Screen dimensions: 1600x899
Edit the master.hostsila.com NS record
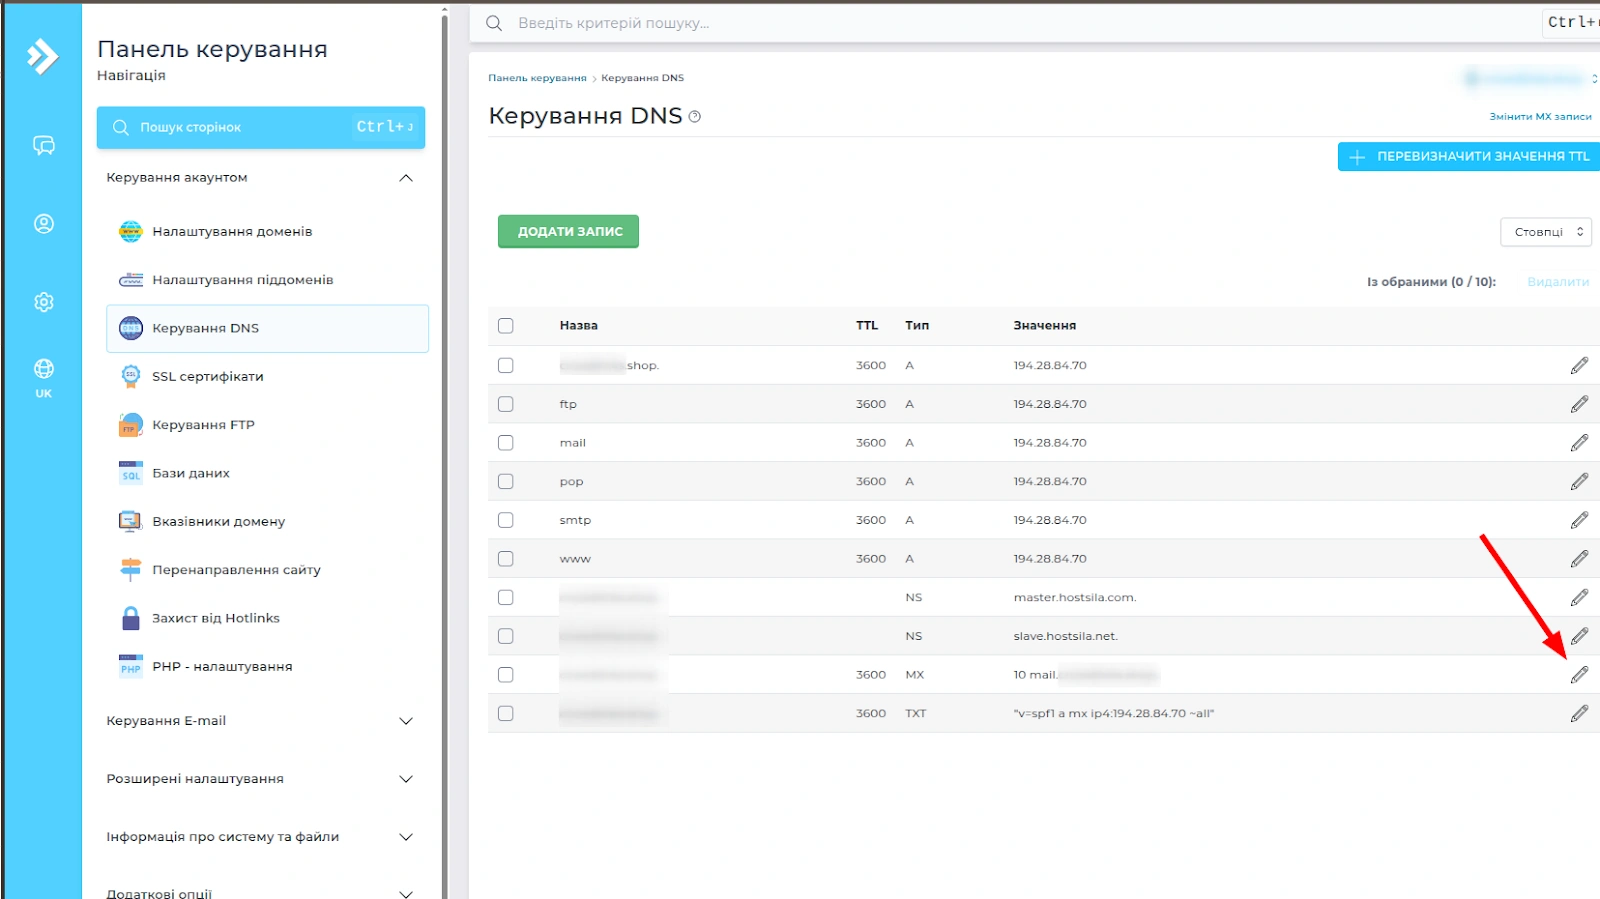point(1579,598)
